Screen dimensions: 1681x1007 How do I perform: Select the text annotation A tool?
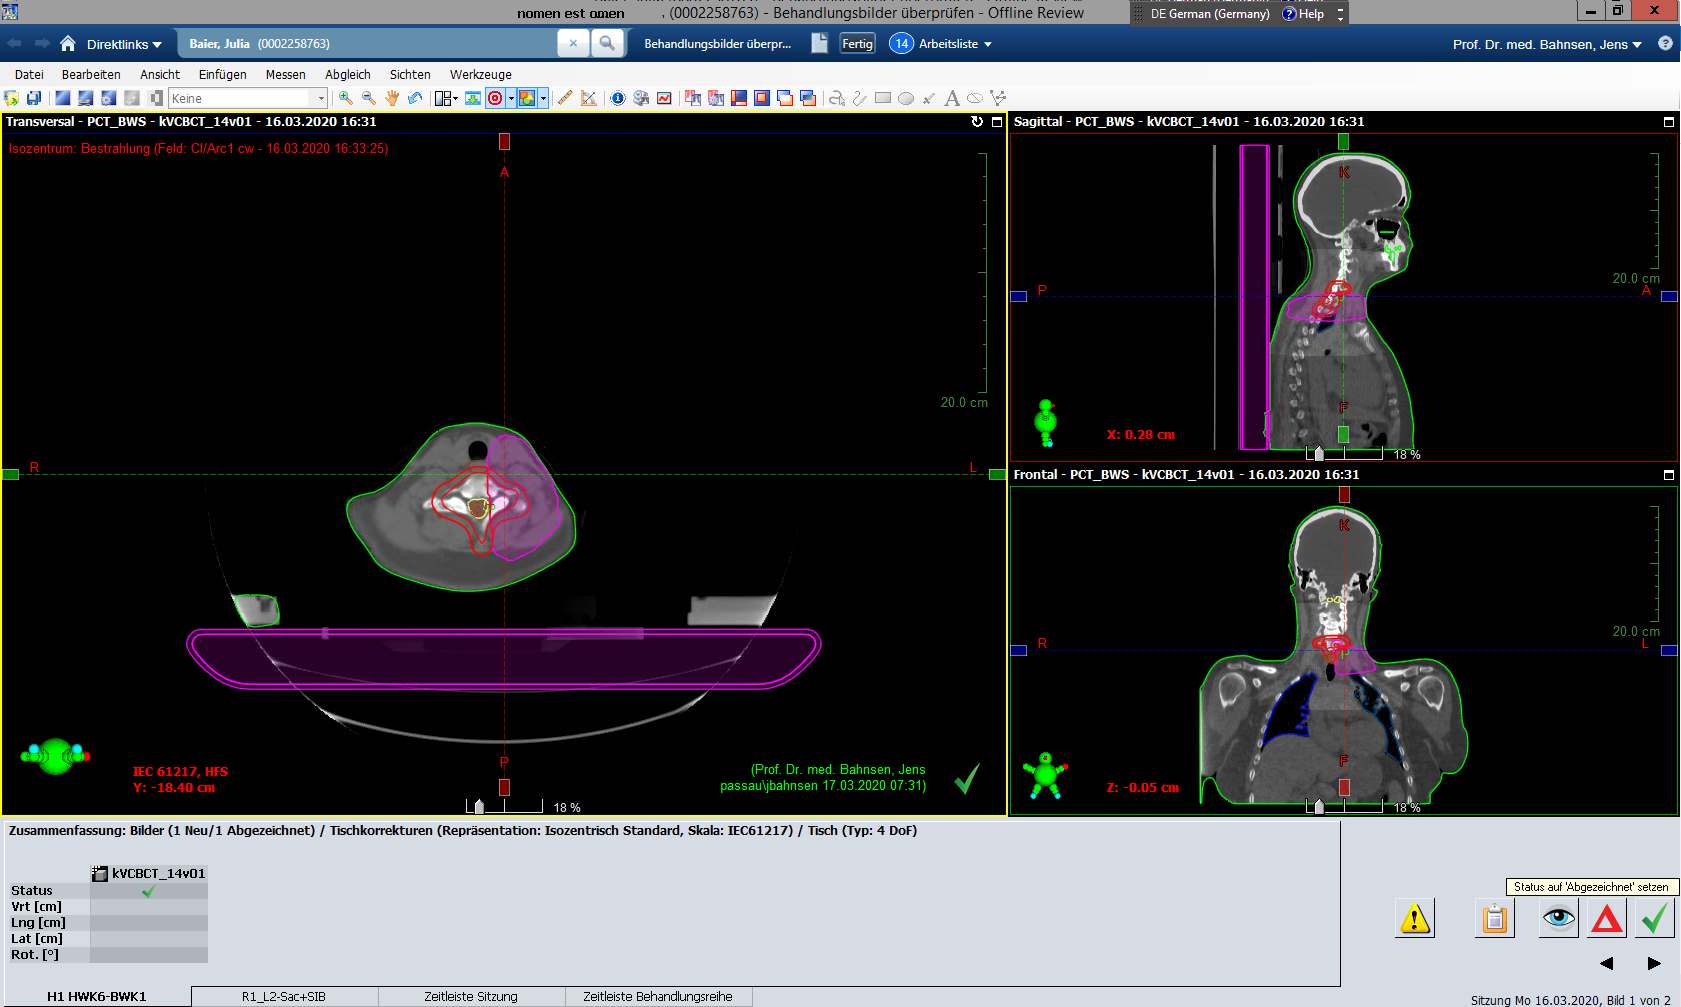pyautogui.click(x=951, y=98)
